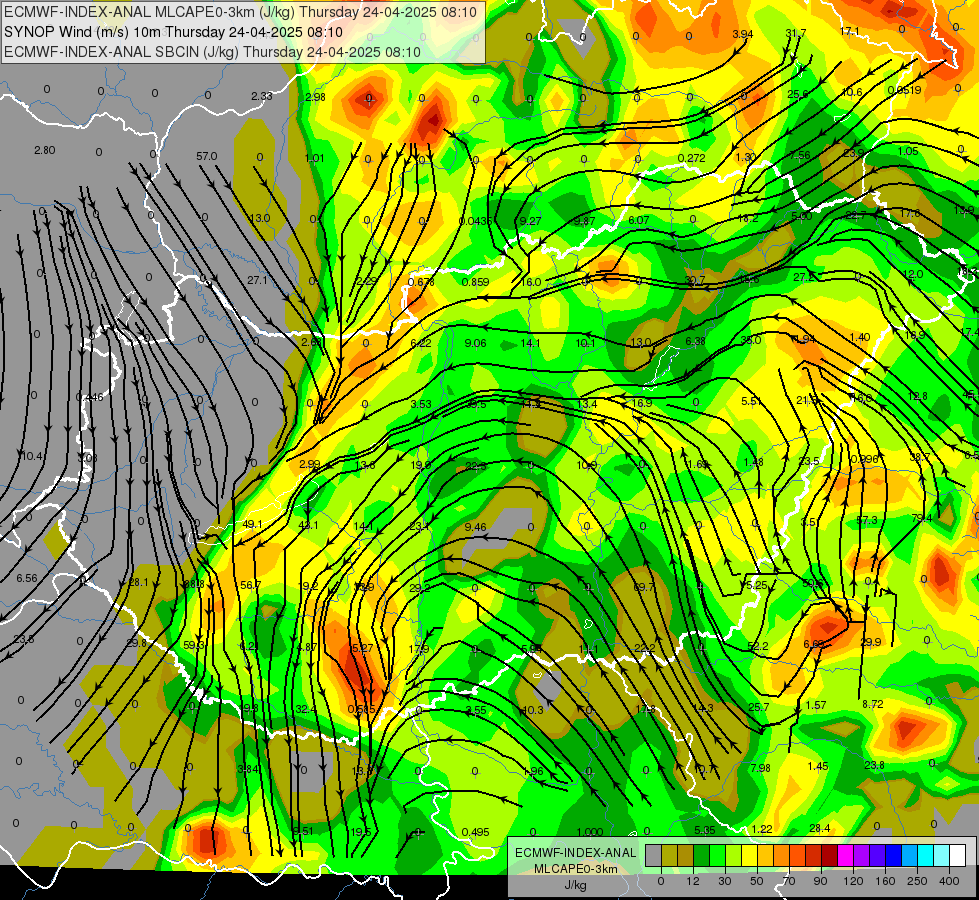Click the 35.0 value on the map

point(751,340)
